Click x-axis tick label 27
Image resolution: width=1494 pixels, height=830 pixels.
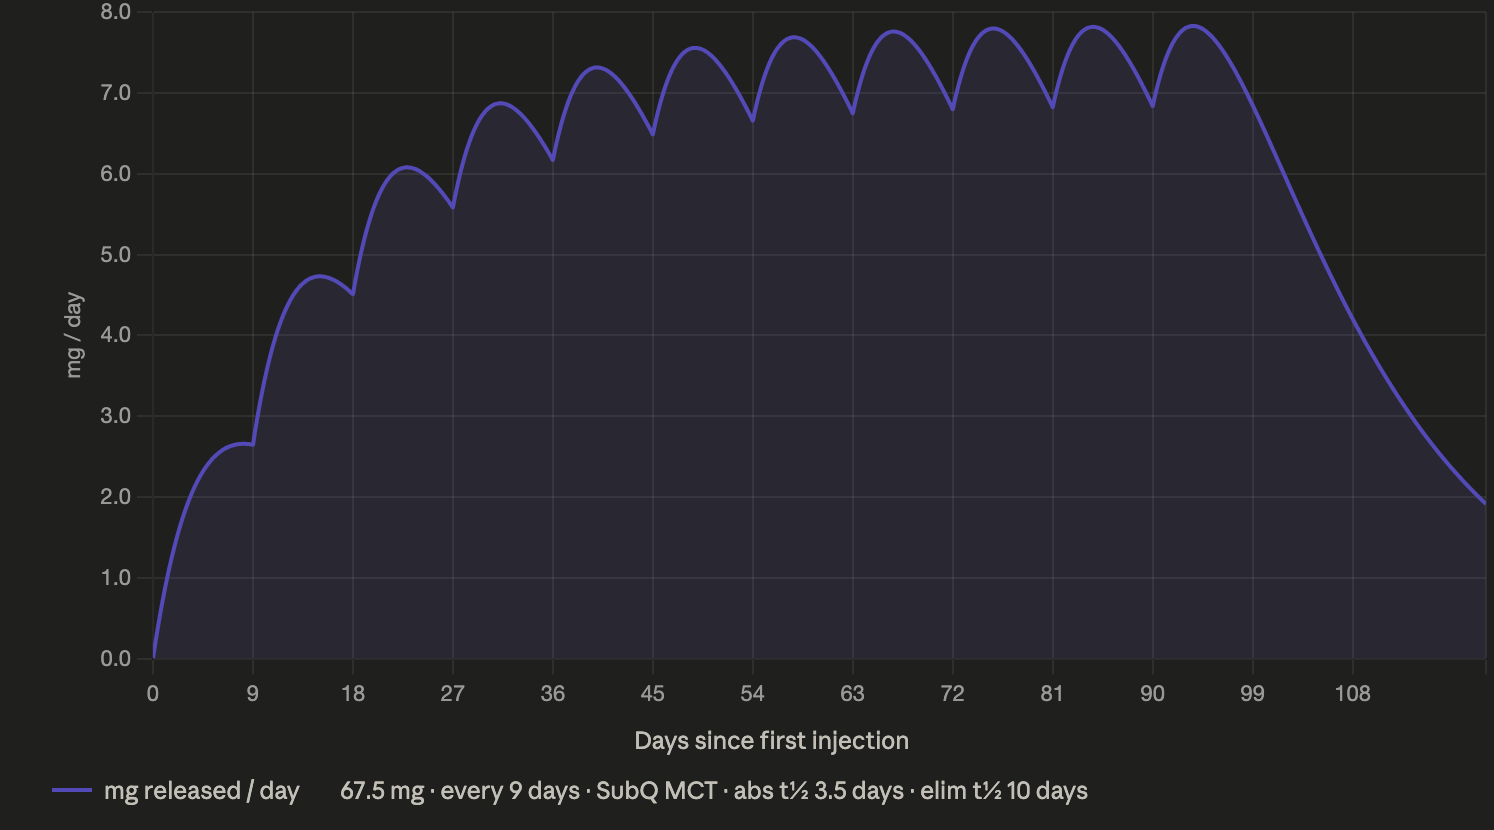pyautogui.click(x=453, y=693)
